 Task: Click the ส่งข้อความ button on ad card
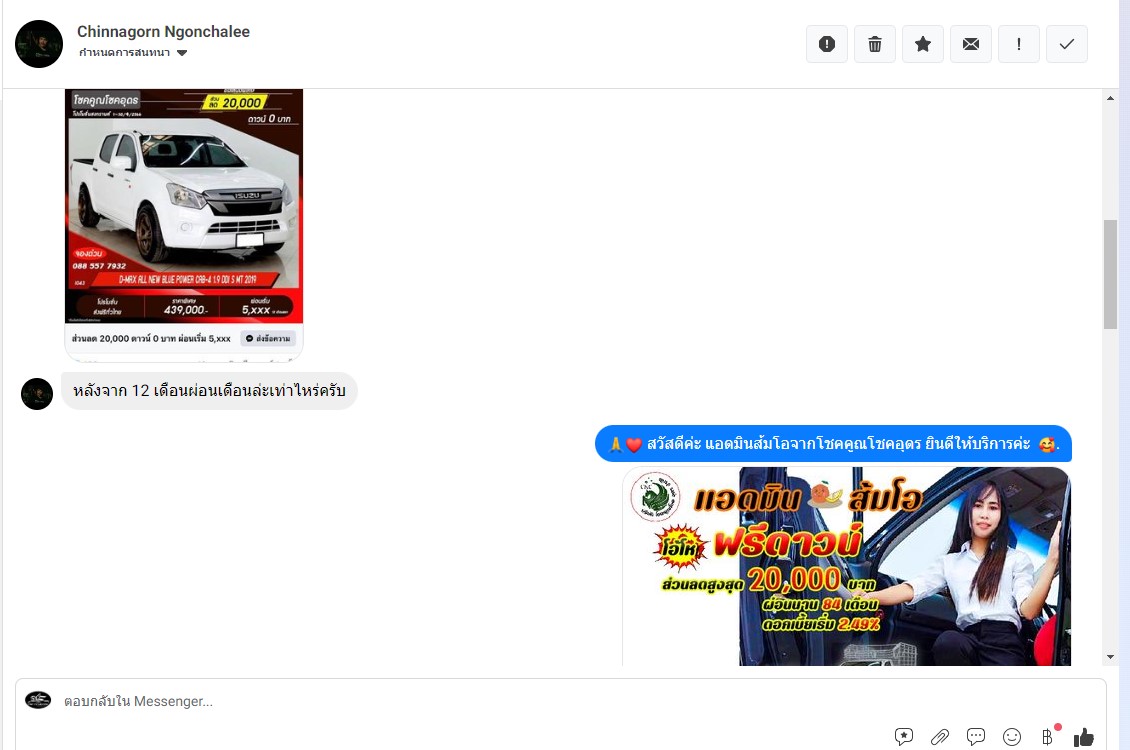[x=268, y=339]
